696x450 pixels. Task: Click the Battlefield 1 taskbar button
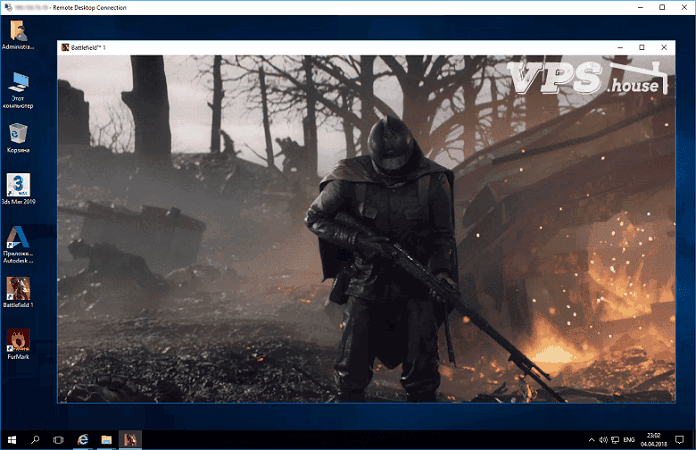tap(129, 439)
